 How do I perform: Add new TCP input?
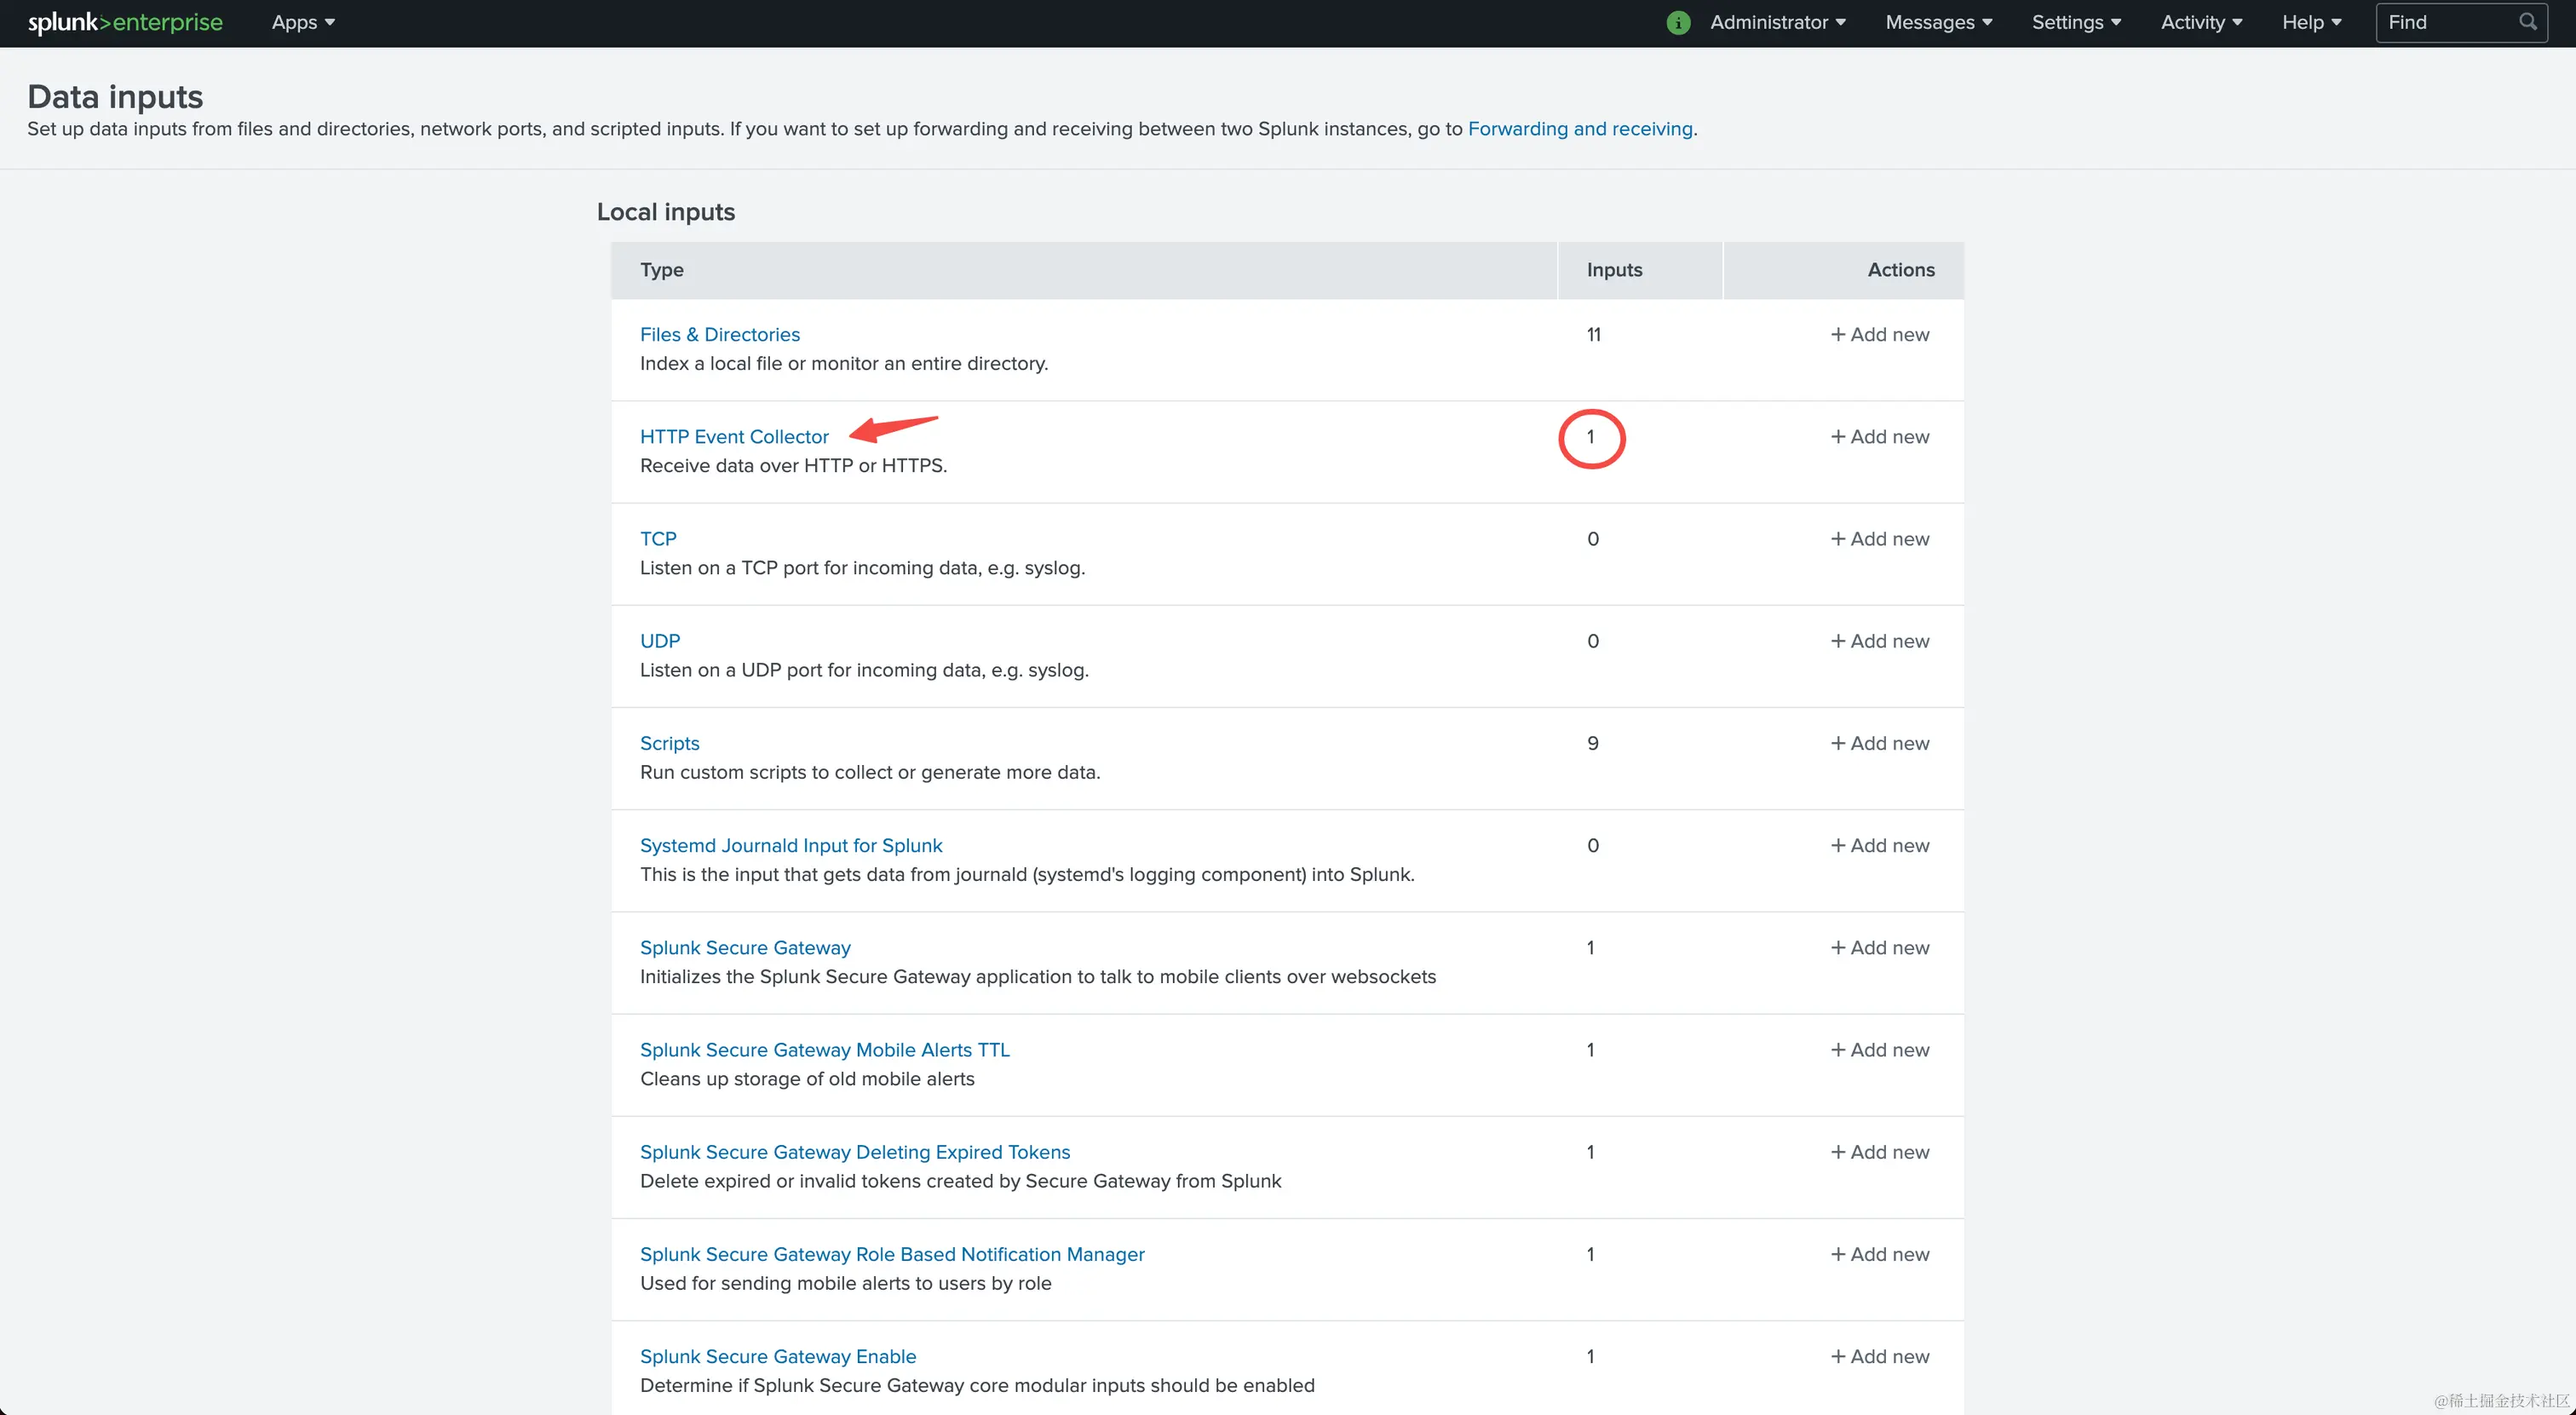click(1879, 538)
